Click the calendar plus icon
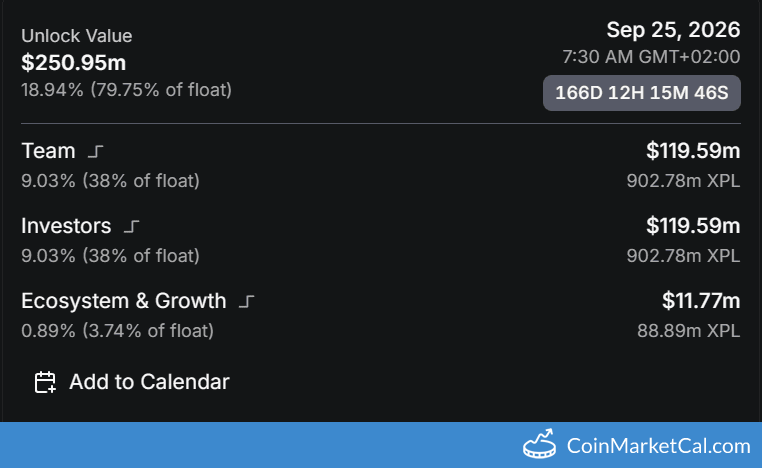762x468 pixels. 45,382
